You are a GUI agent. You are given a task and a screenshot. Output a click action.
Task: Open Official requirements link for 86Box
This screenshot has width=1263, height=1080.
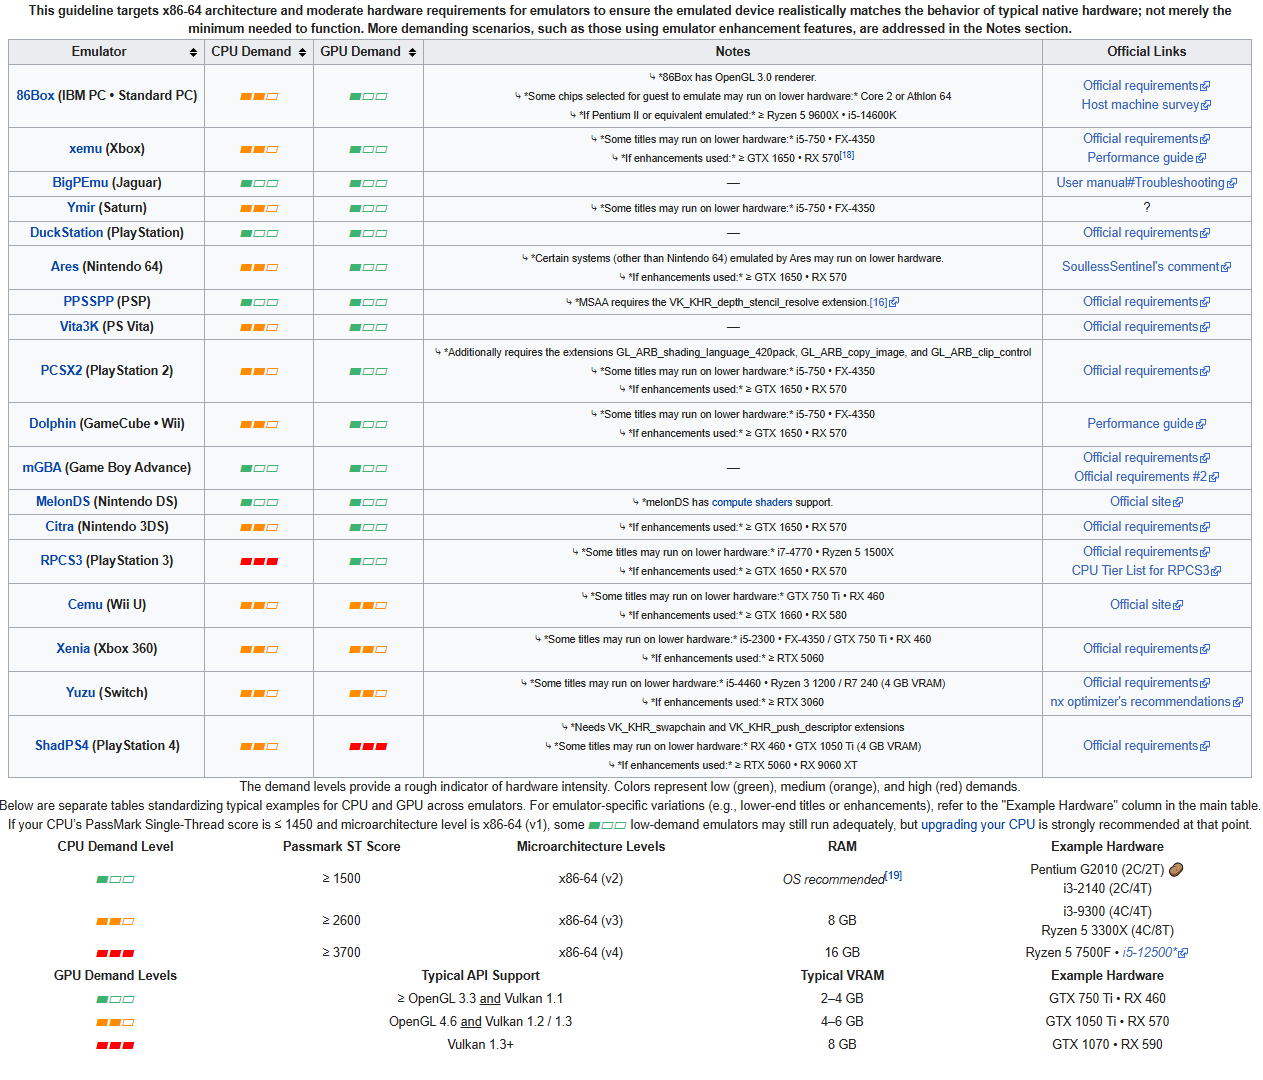point(1146,86)
